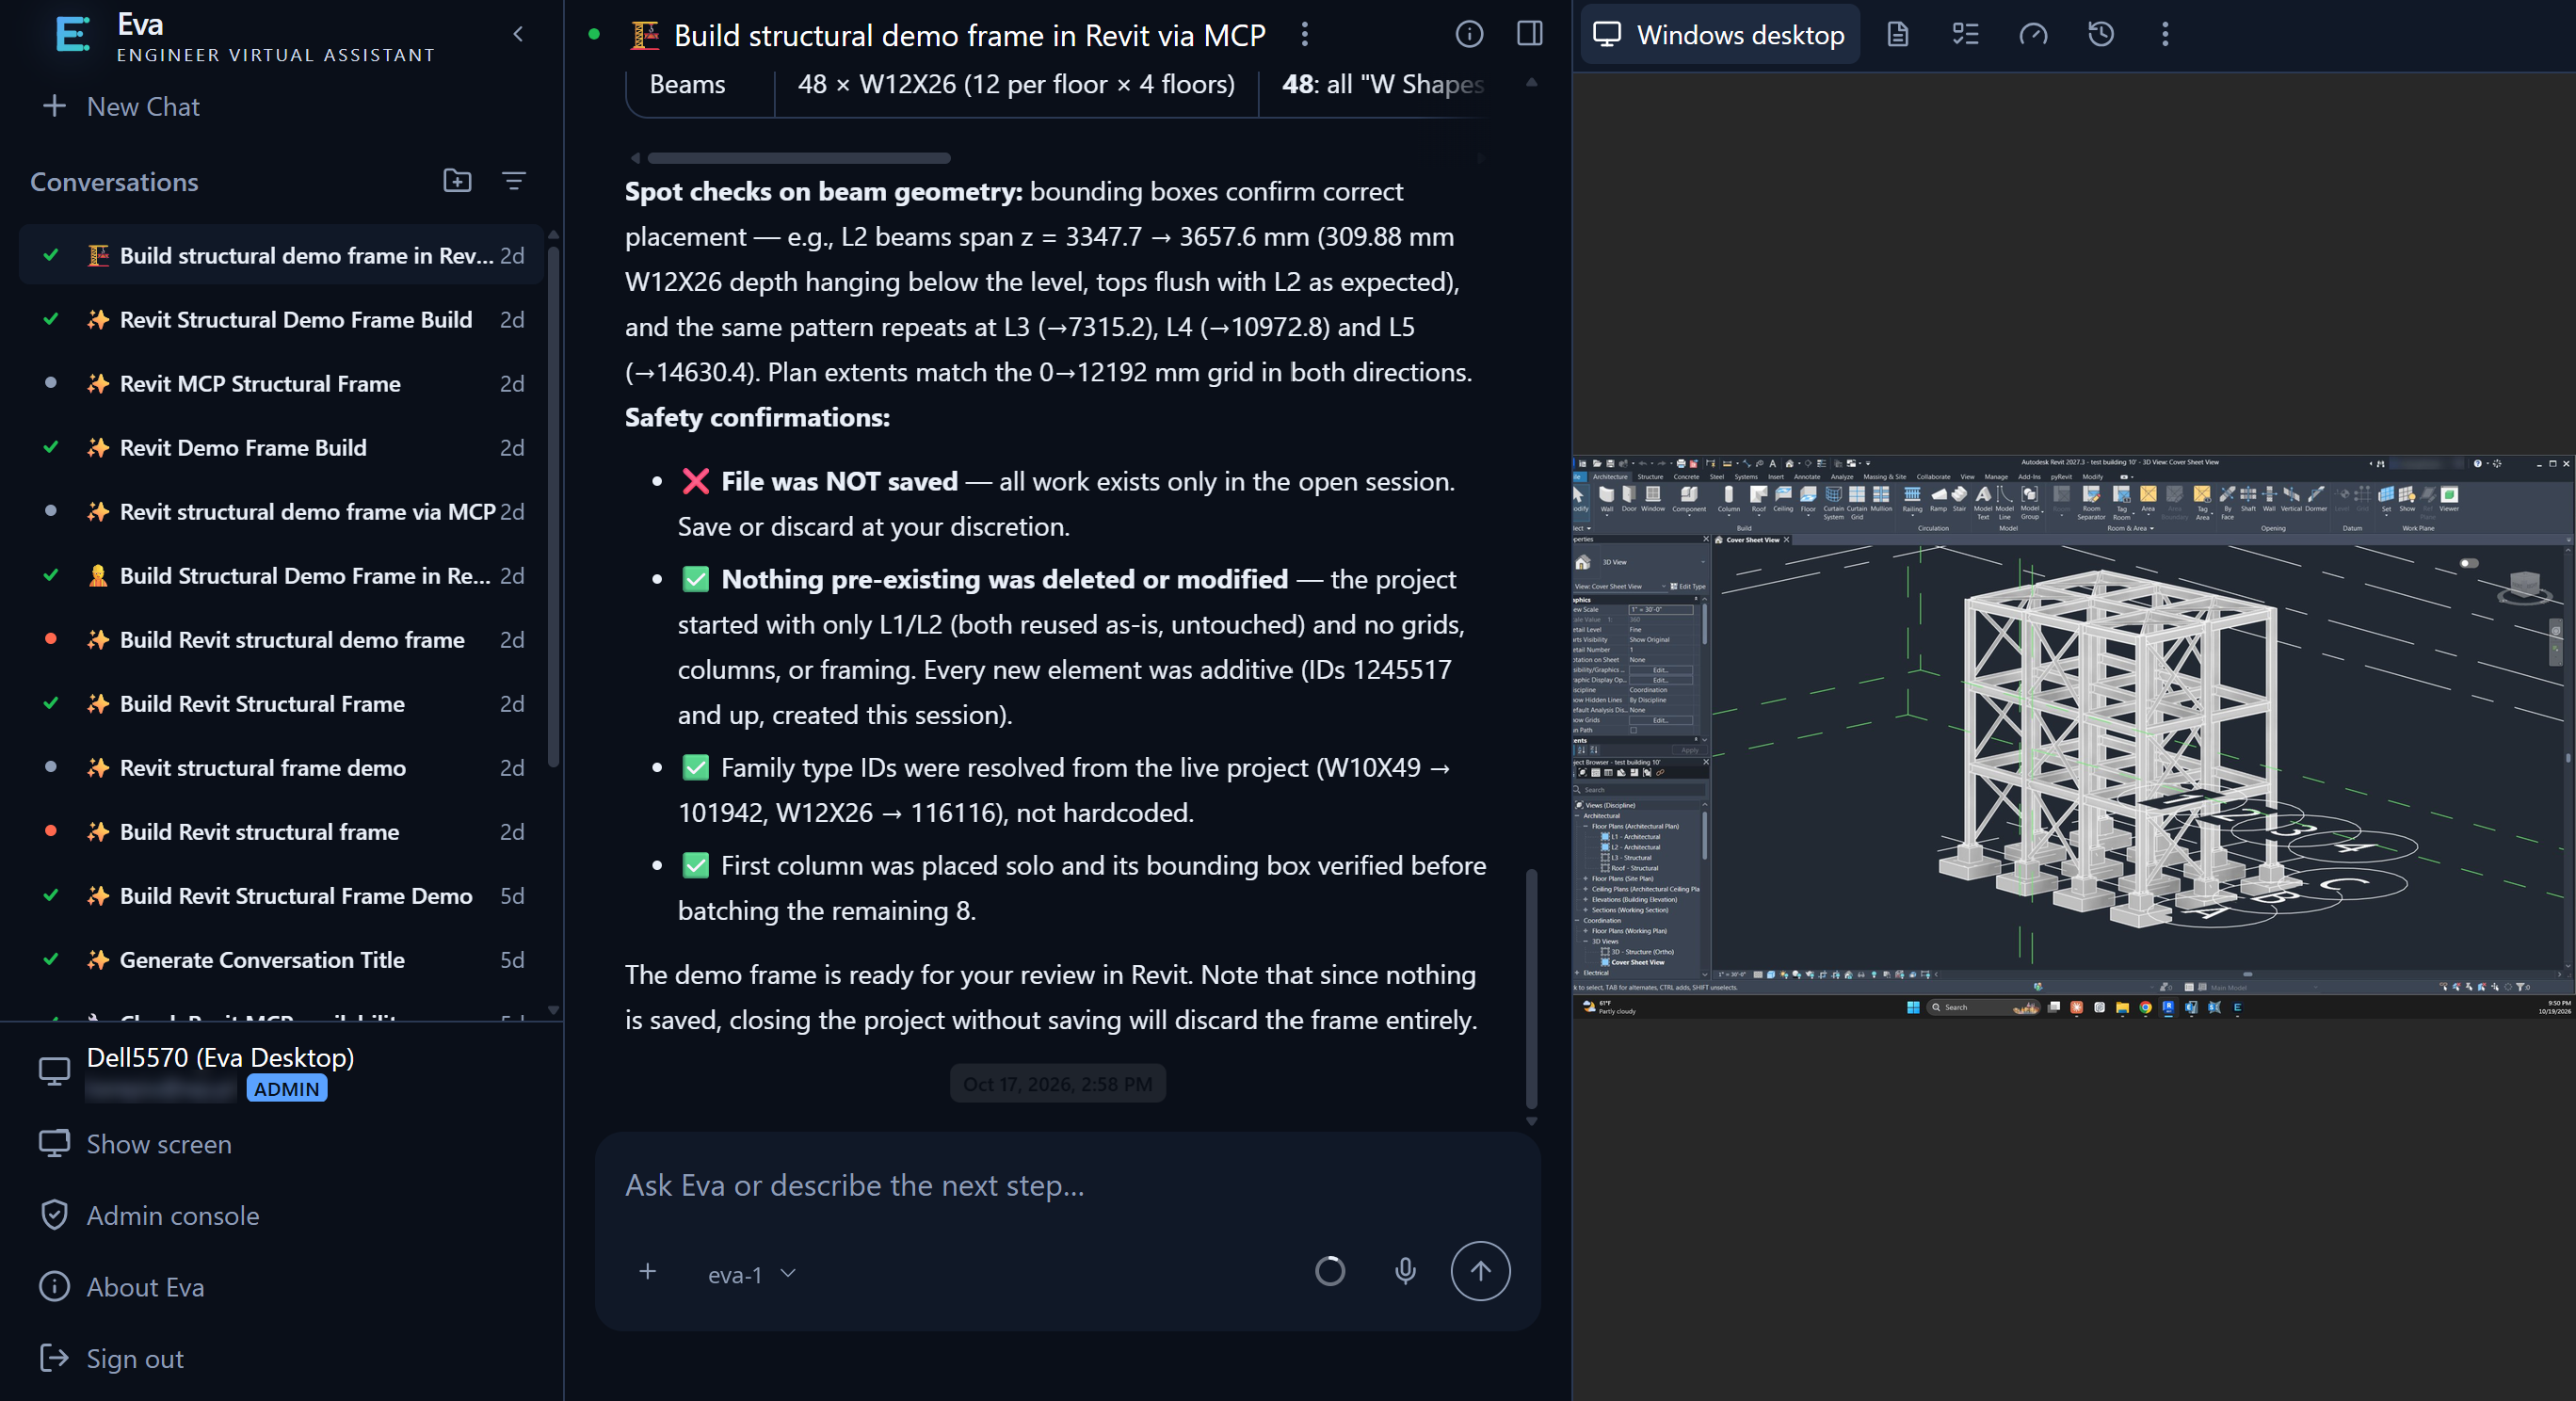Focus the Ask Eva message input
2576x1401 pixels.
pyautogui.click(x=1066, y=1186)
